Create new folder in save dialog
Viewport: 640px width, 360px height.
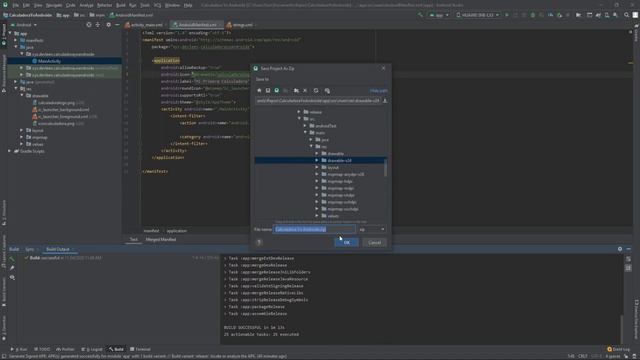296,91
